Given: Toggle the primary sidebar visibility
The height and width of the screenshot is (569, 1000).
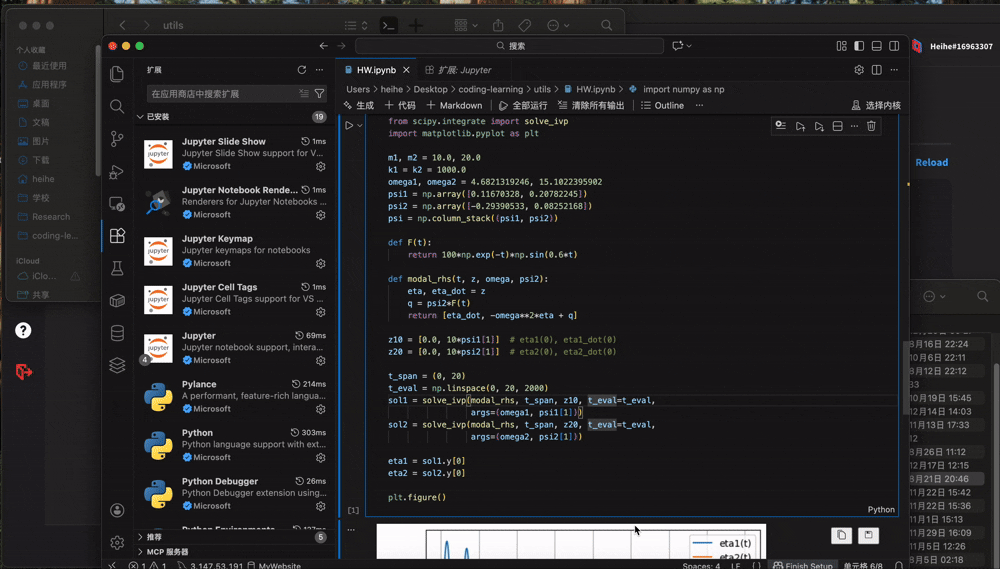Looking at the screenshot, I should pyautogui.click(x=858, y=46).
